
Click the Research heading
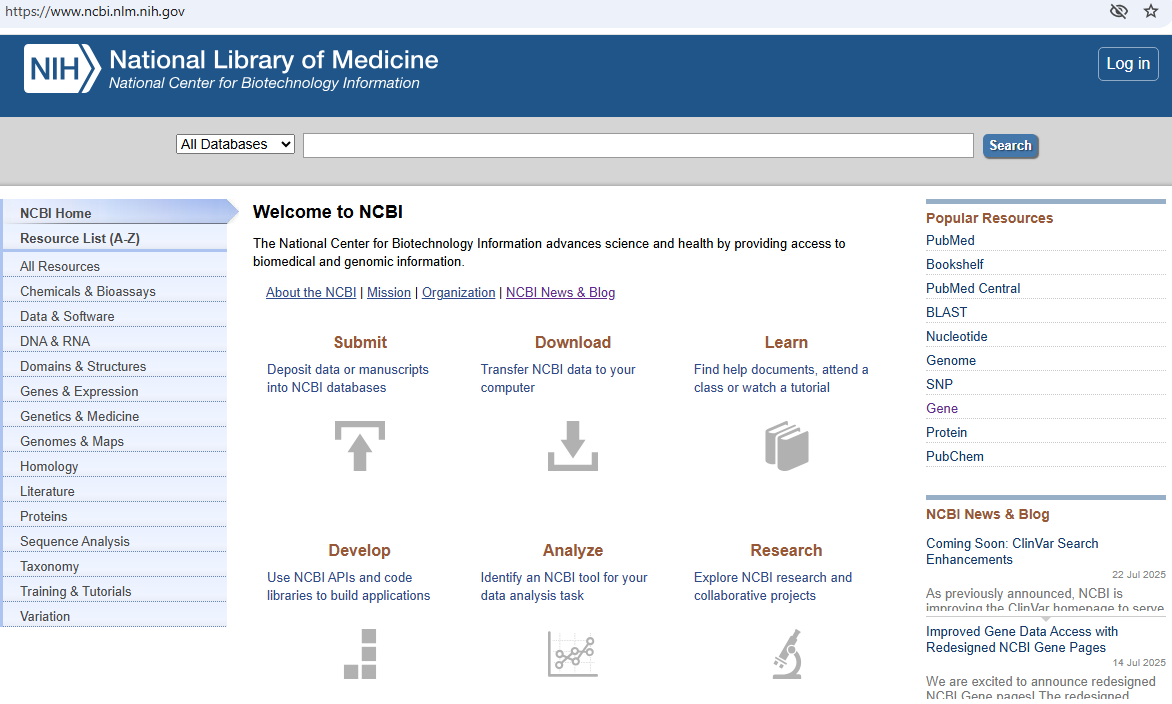(786, 550)
